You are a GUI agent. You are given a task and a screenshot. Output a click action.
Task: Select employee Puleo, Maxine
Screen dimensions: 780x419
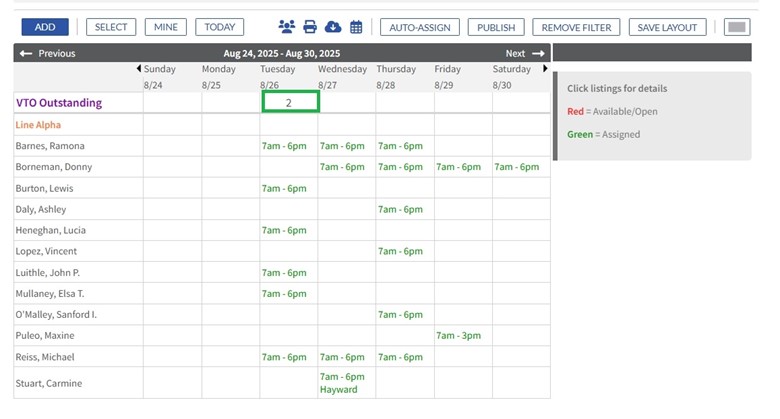(45, 335)
